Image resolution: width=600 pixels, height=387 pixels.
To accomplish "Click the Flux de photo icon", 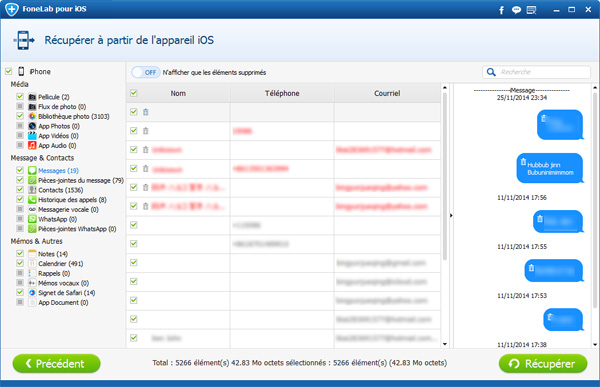I will [32, 106].
